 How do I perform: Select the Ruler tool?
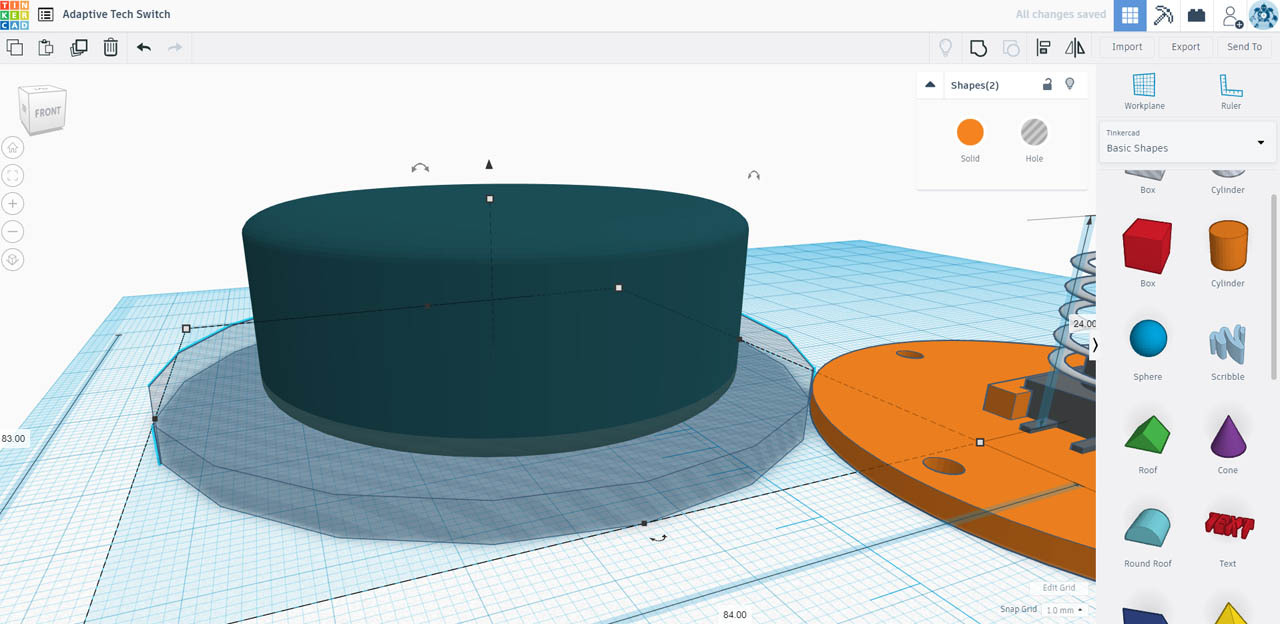[1229, 91]
